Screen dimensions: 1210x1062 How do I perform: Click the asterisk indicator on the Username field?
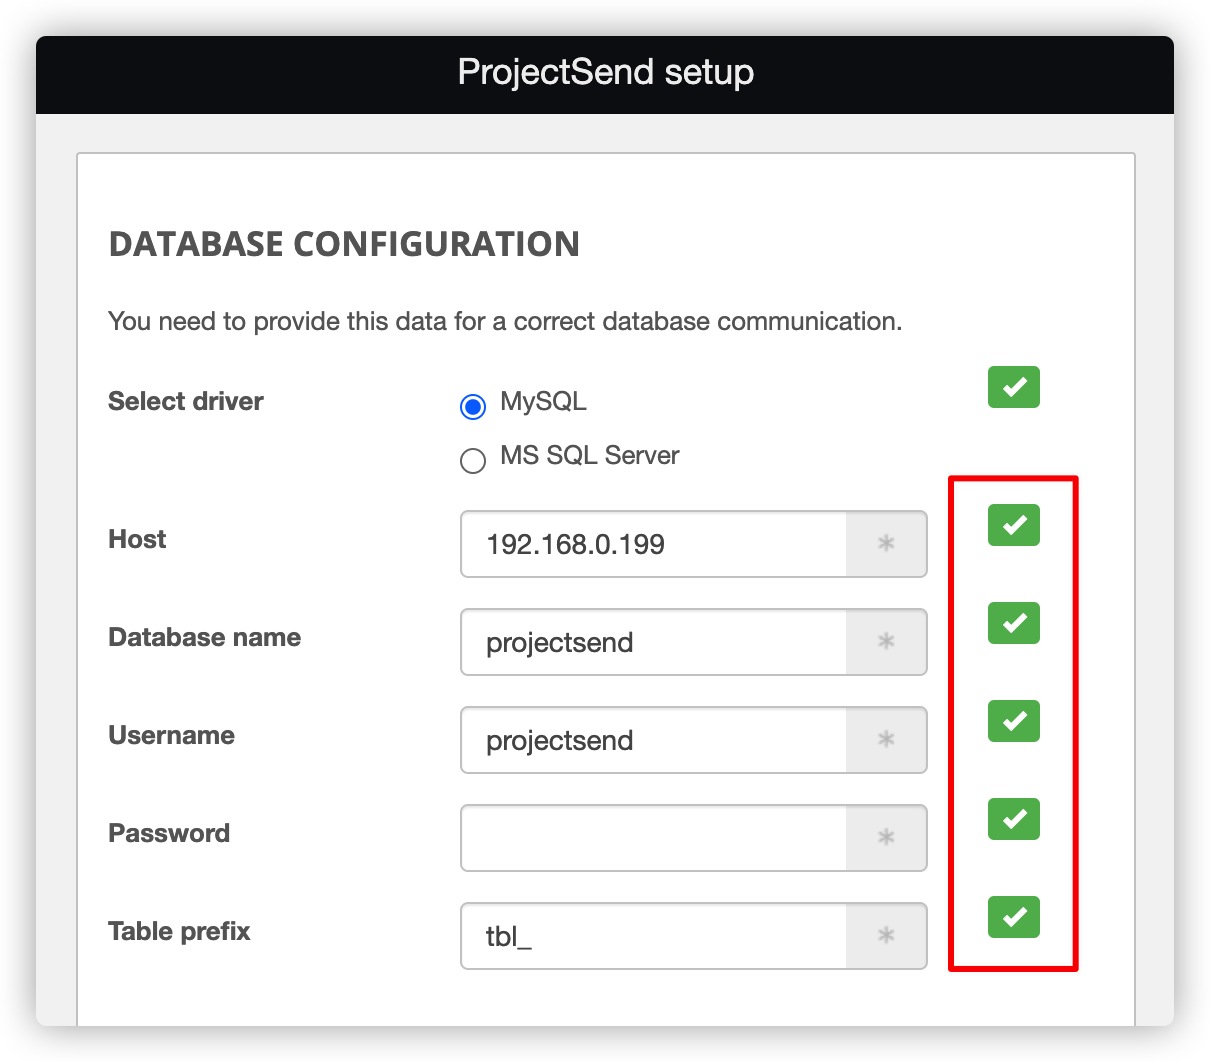(887, 740)
